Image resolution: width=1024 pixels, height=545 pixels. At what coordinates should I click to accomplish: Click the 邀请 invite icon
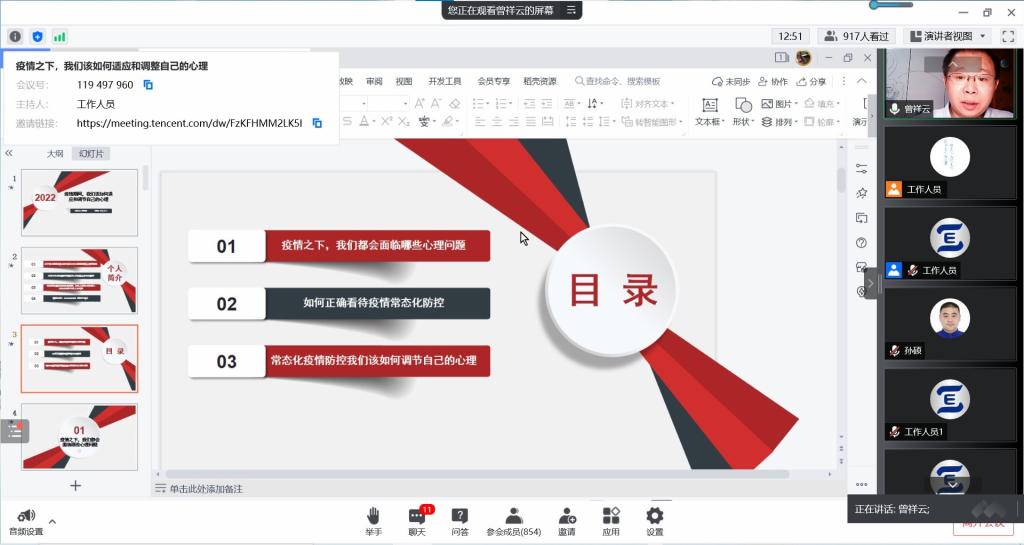pos(566,516)
